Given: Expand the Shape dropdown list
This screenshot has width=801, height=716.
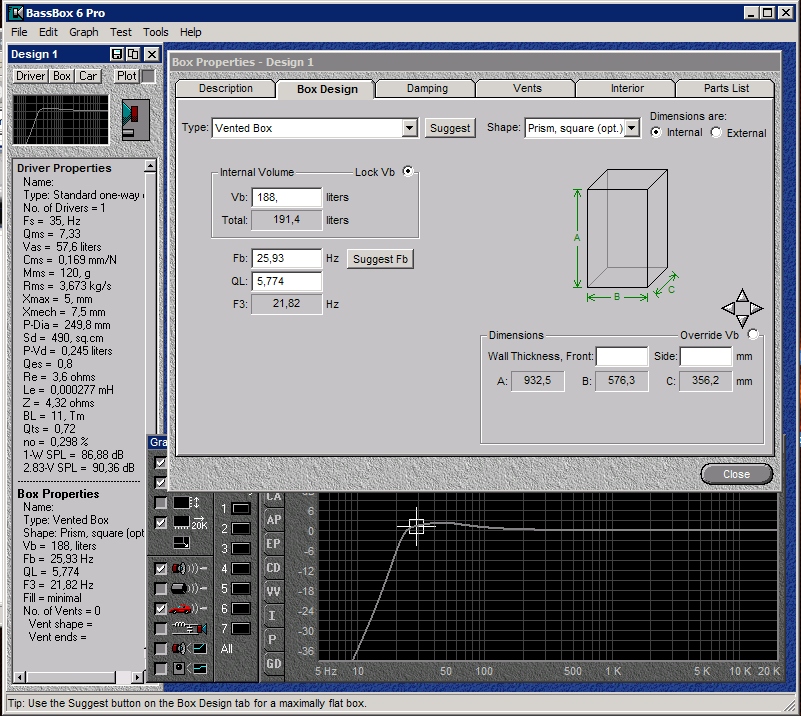Looking at the screenshot, I should 632,128.
